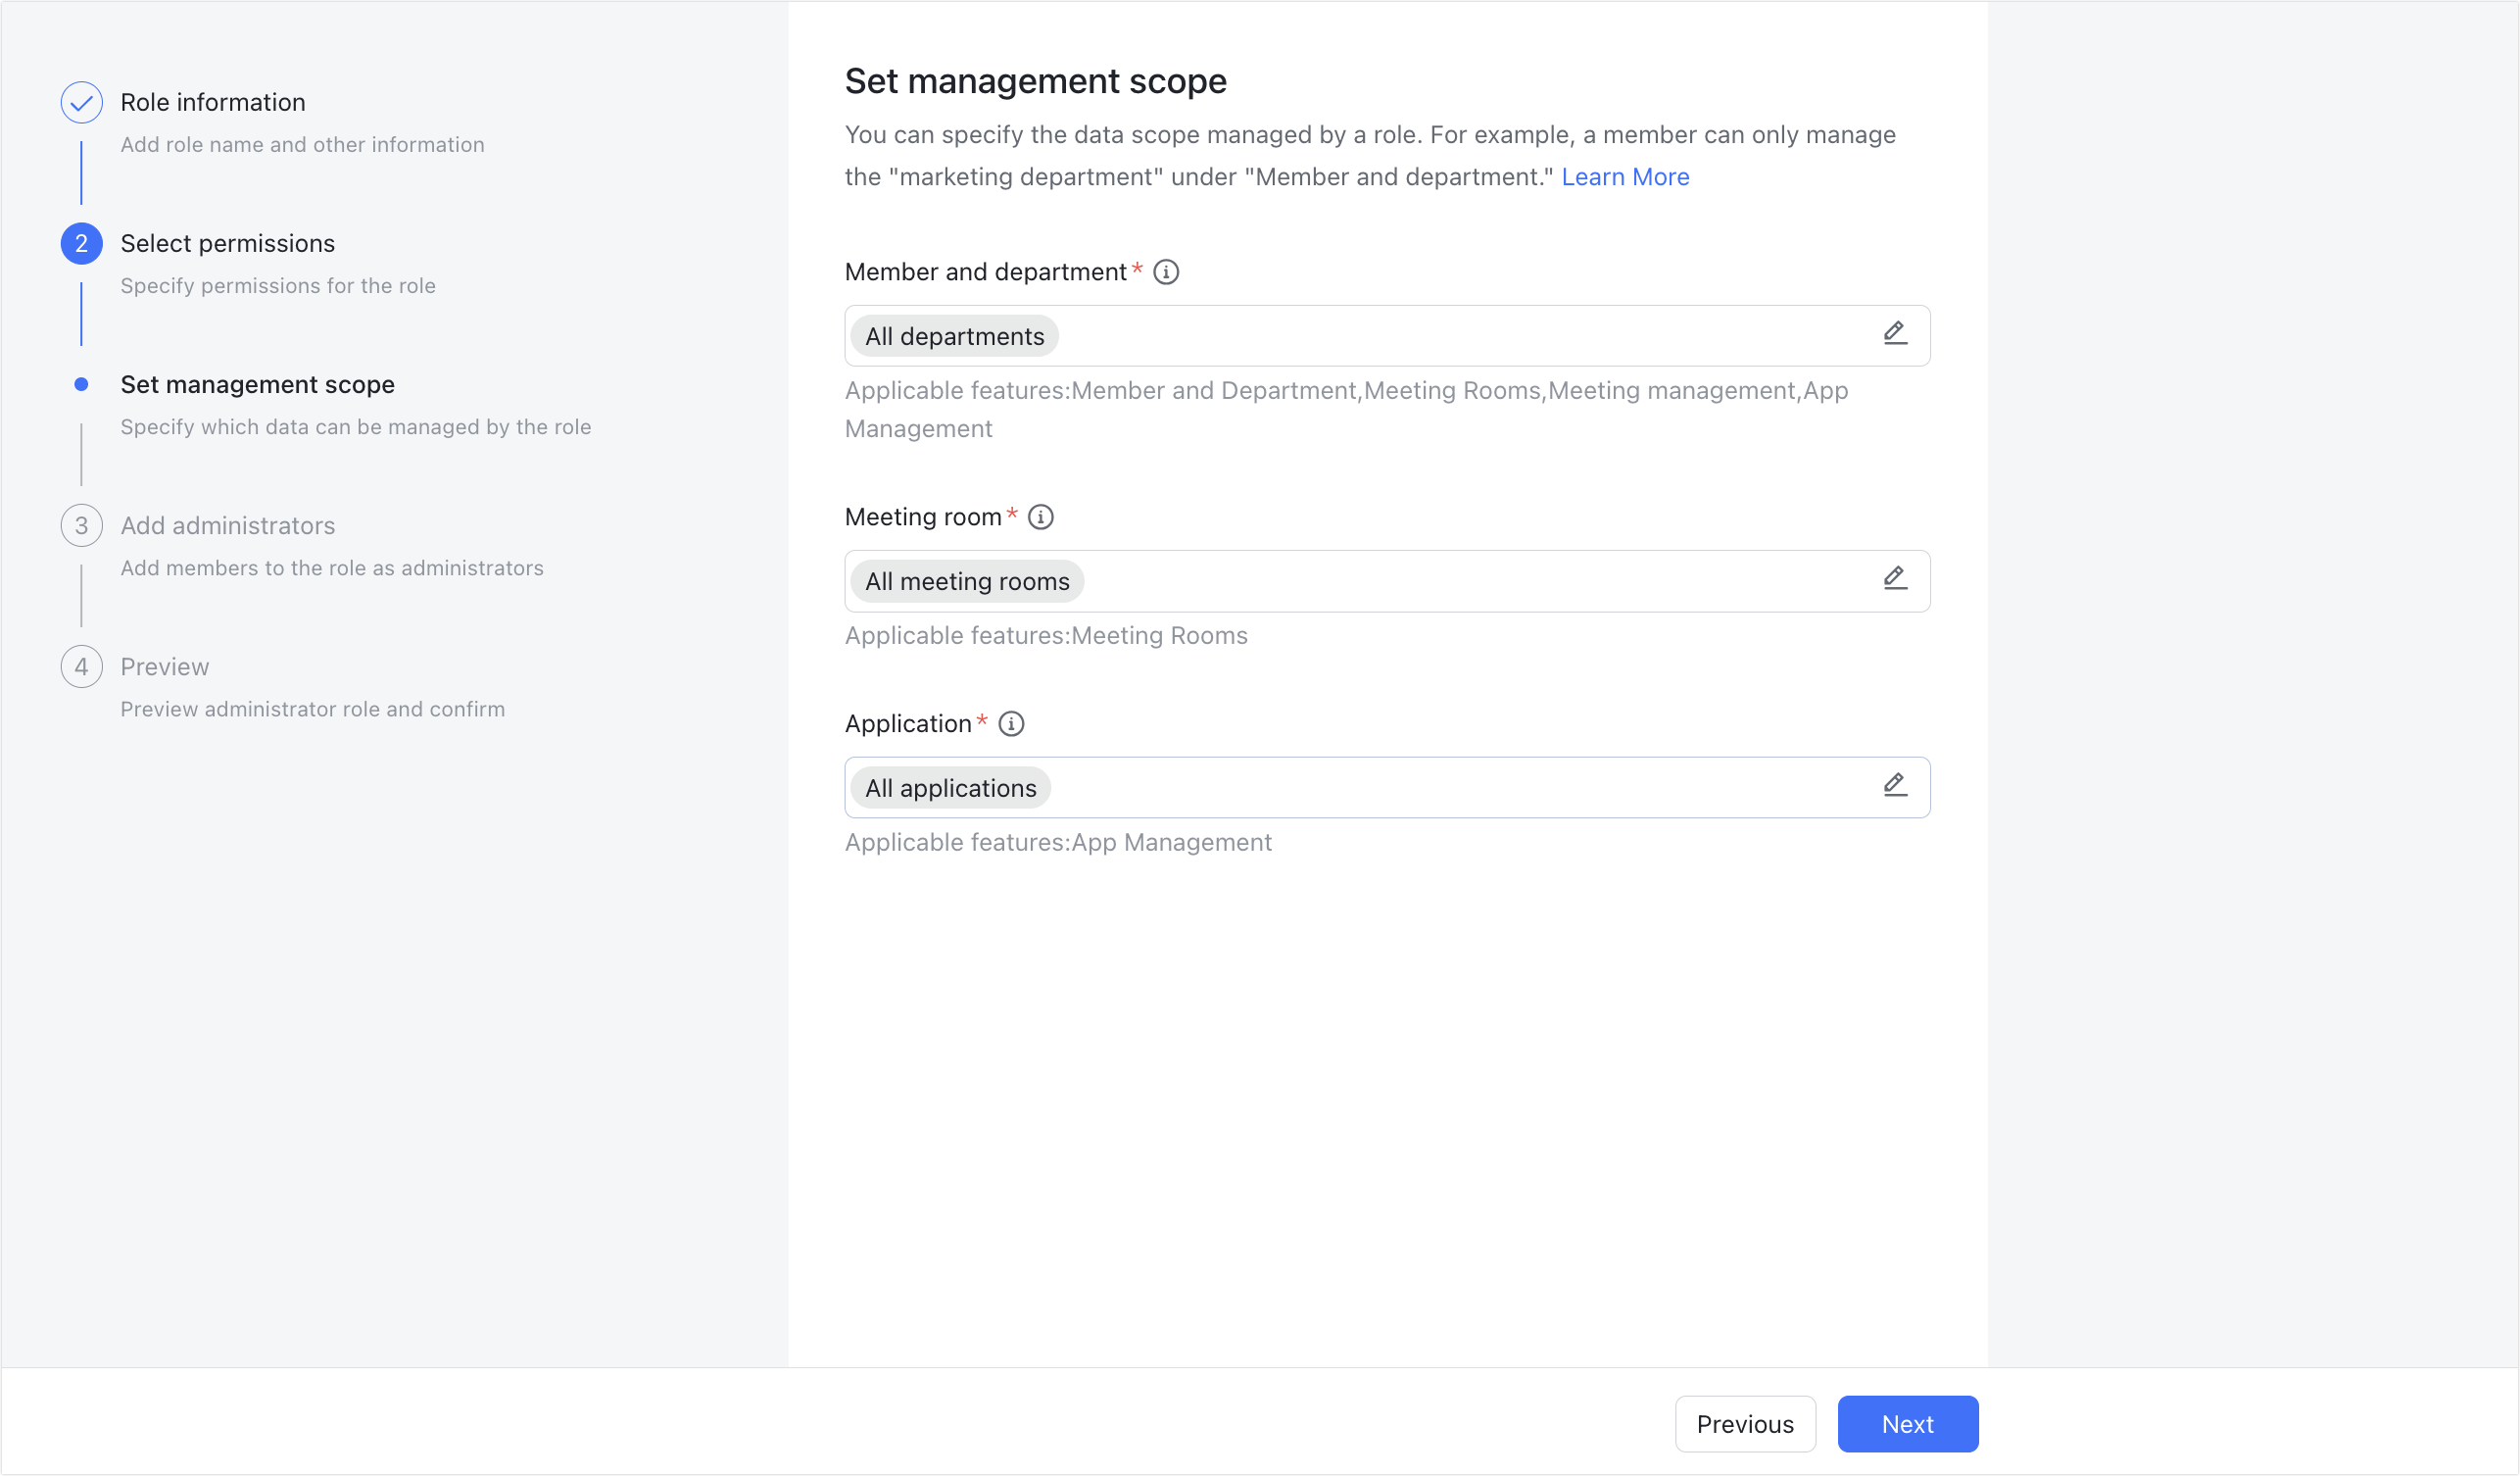Select the All applications tag
Screen dimensions: 2520x1476
tap(949, 787)
